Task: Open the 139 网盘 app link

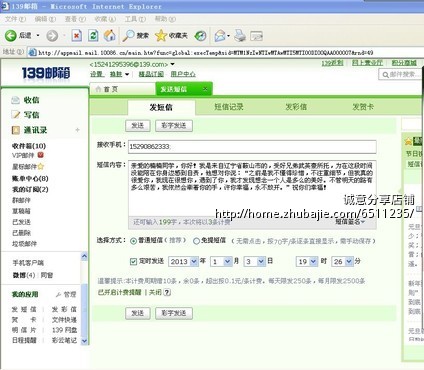Action: click(x=64, y=330)
